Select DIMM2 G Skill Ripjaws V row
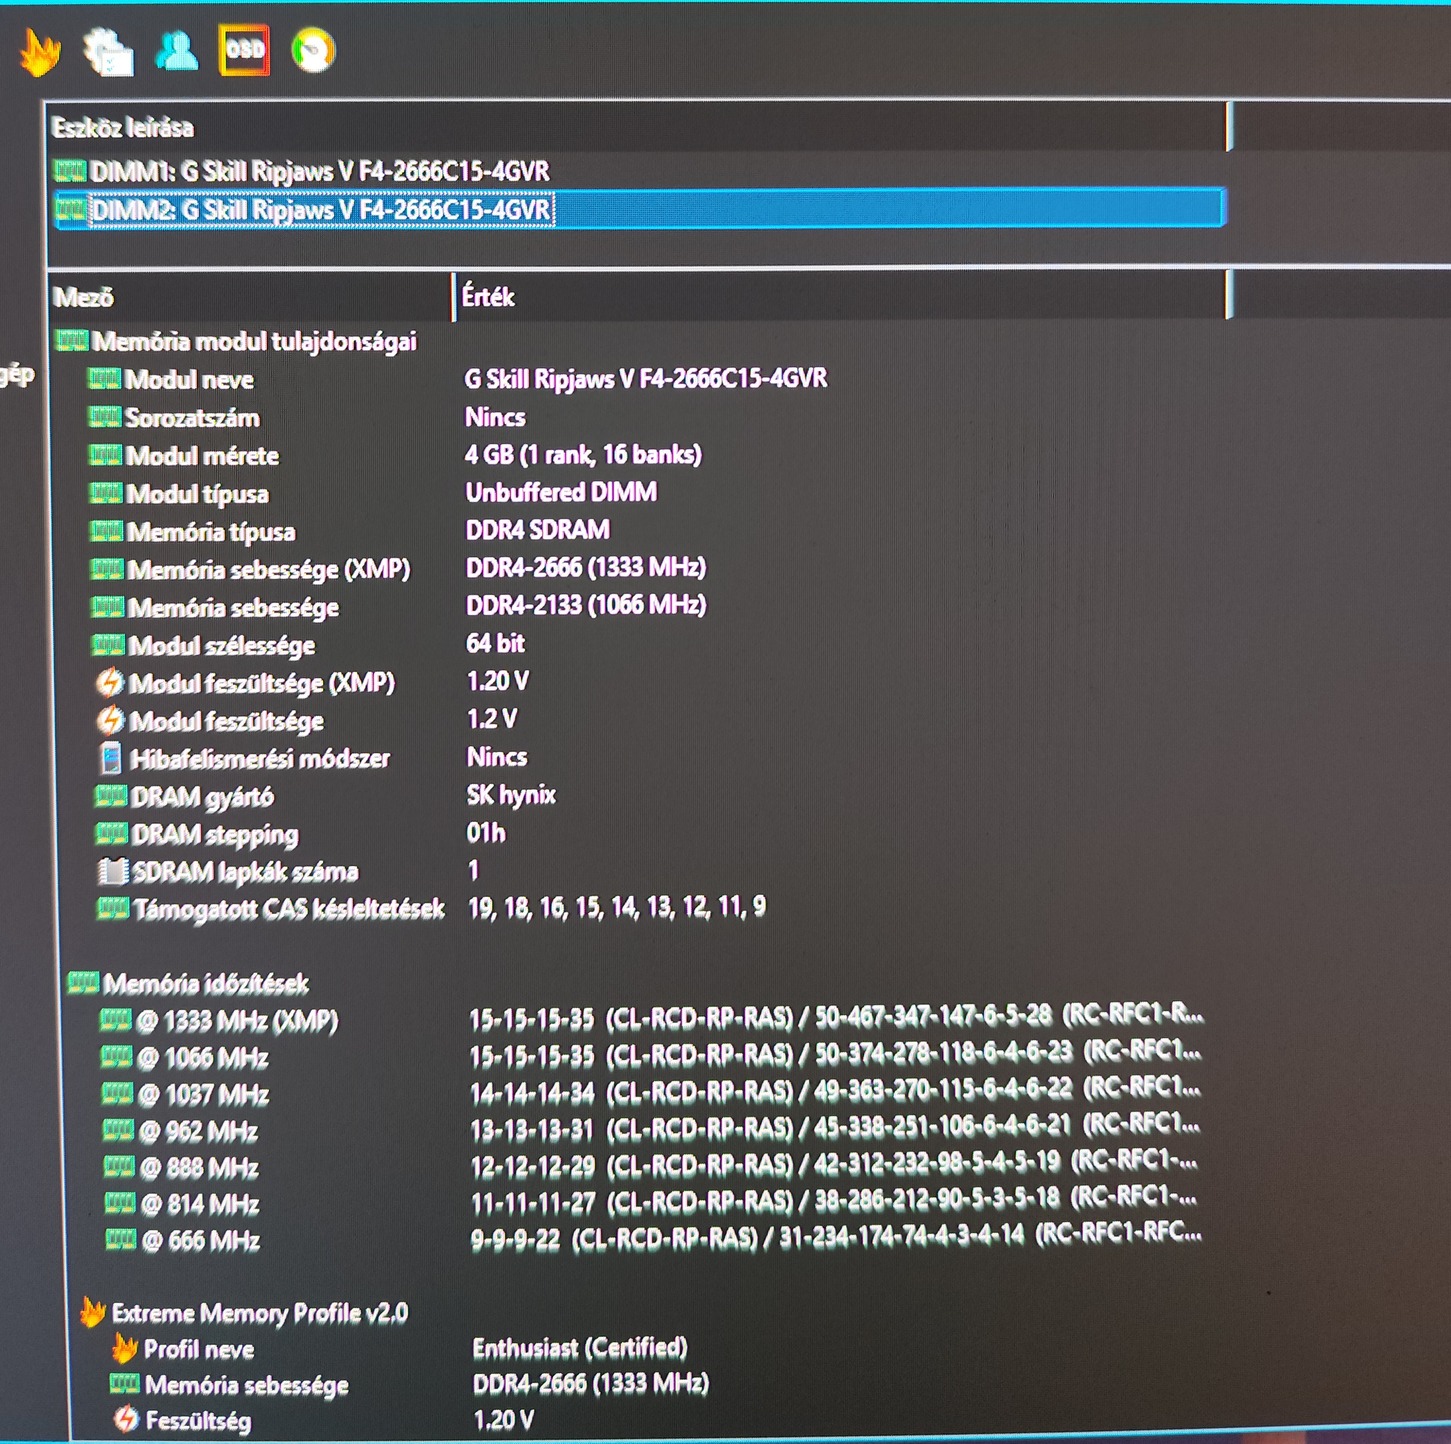The image size is (1451, 1444). coord(638,209)
